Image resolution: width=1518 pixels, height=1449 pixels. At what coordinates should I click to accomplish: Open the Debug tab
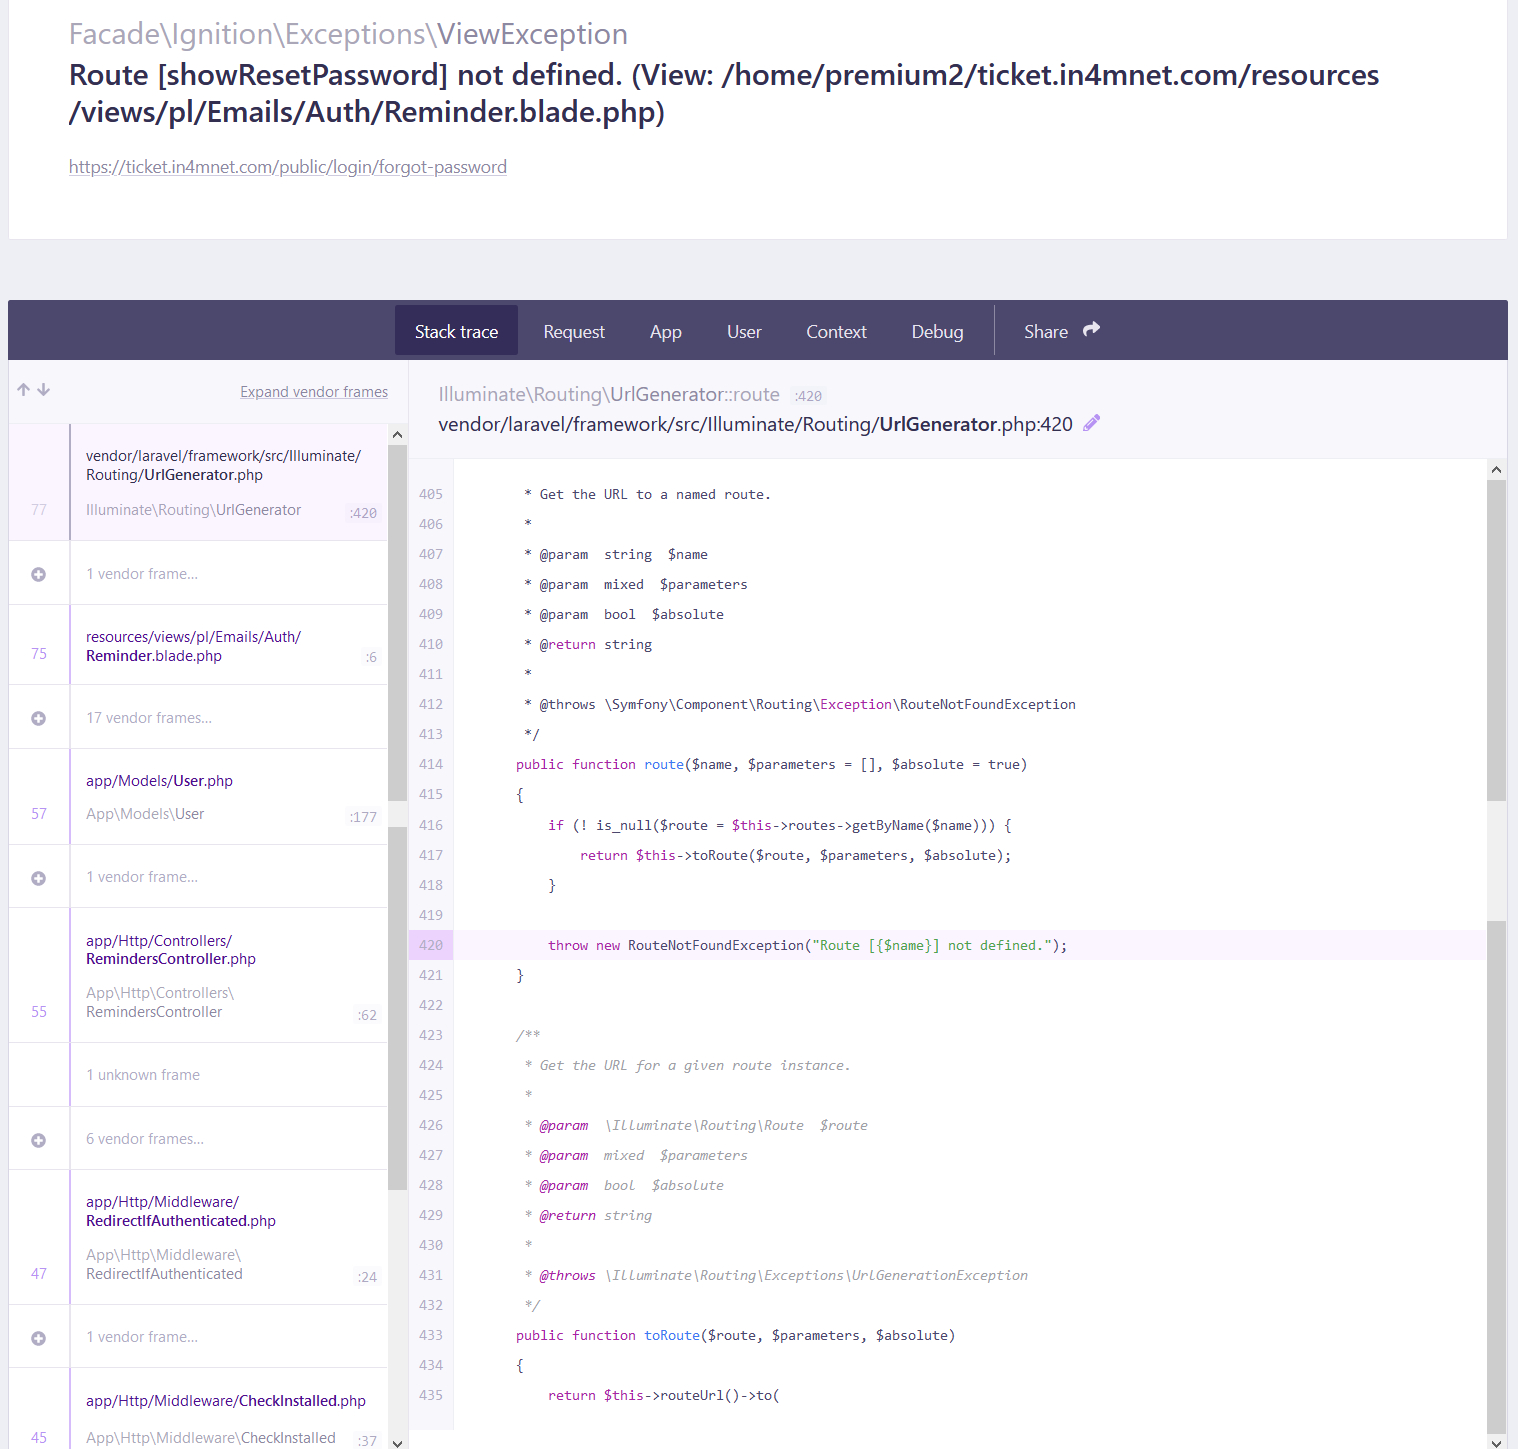click(937, 331)
